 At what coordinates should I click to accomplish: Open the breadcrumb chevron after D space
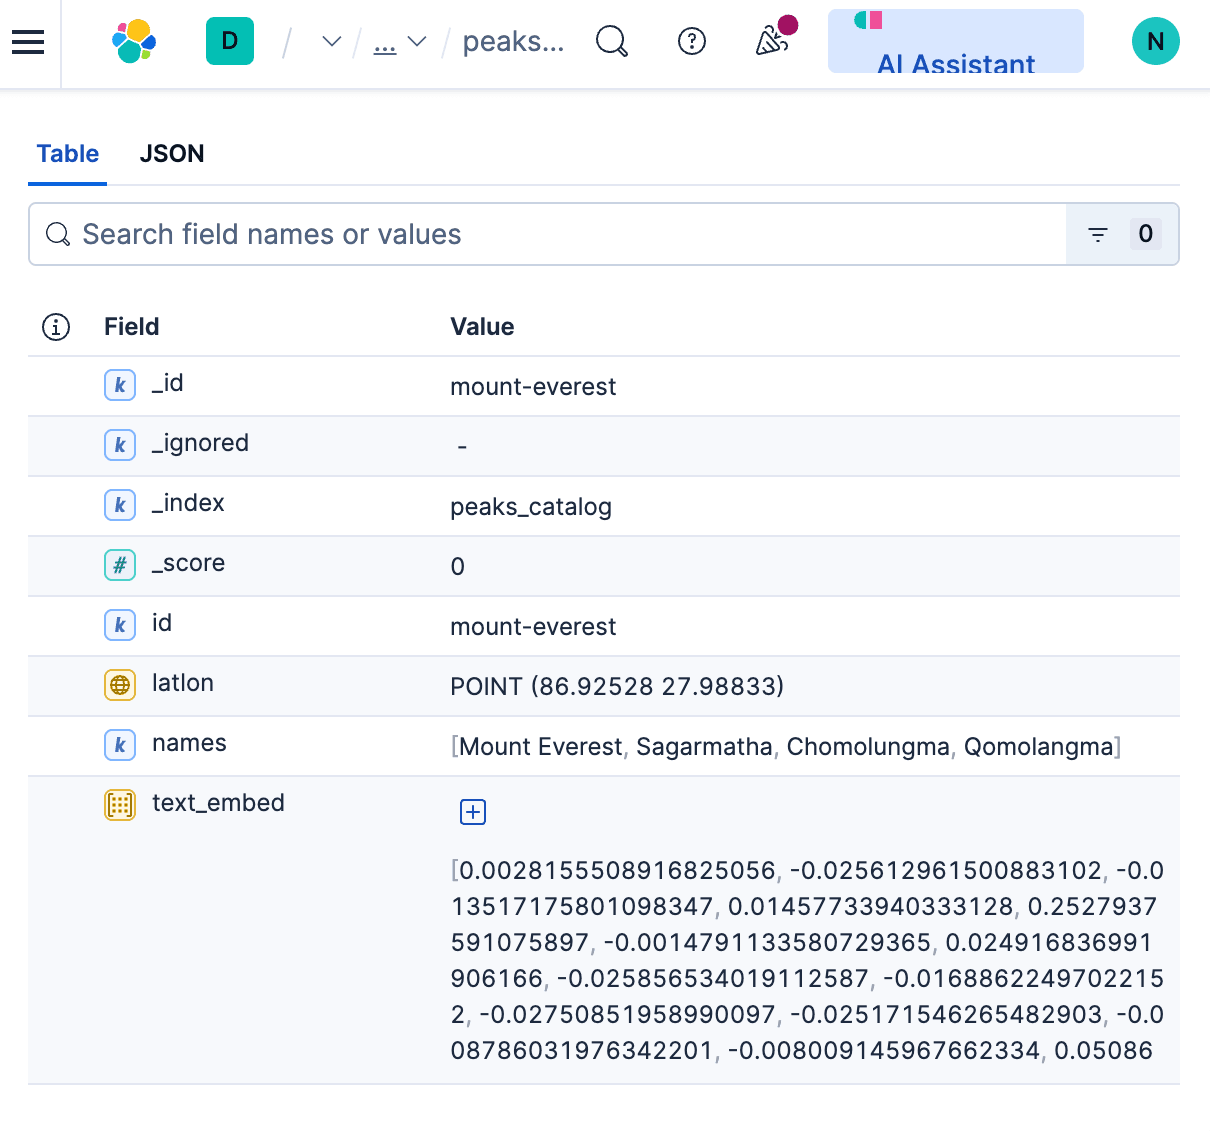coord(330,41)
